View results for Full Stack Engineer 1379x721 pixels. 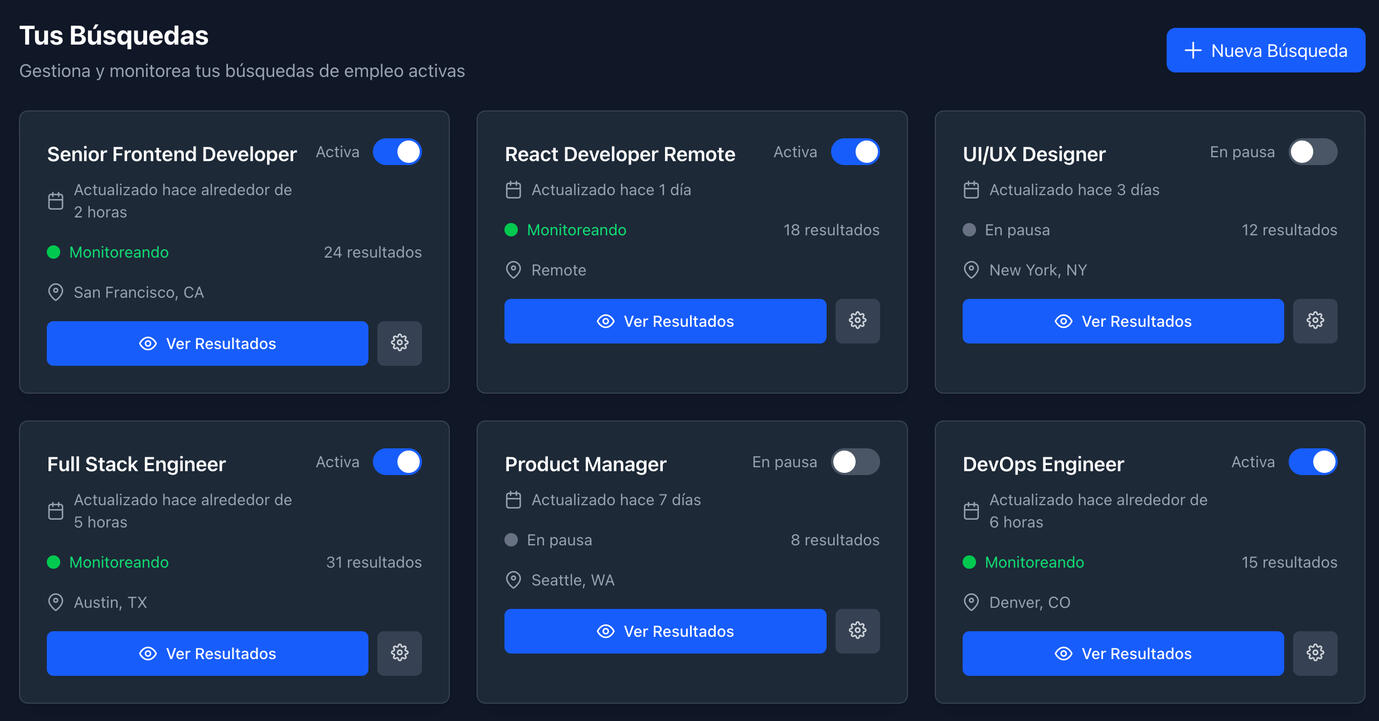pyautogui.click(x=207, y=653)
